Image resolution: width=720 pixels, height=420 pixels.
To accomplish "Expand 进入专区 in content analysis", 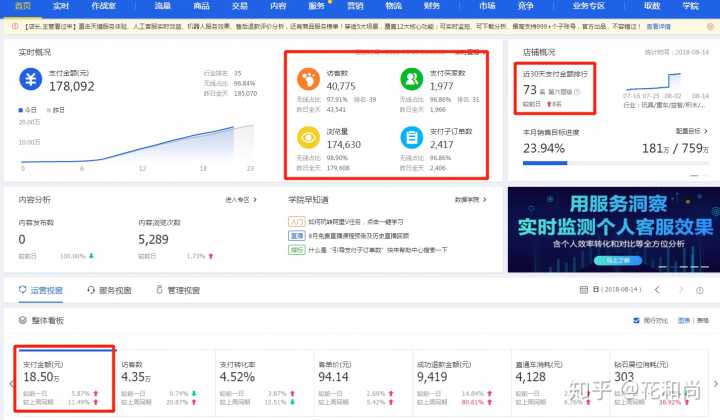I will [240, 200].
